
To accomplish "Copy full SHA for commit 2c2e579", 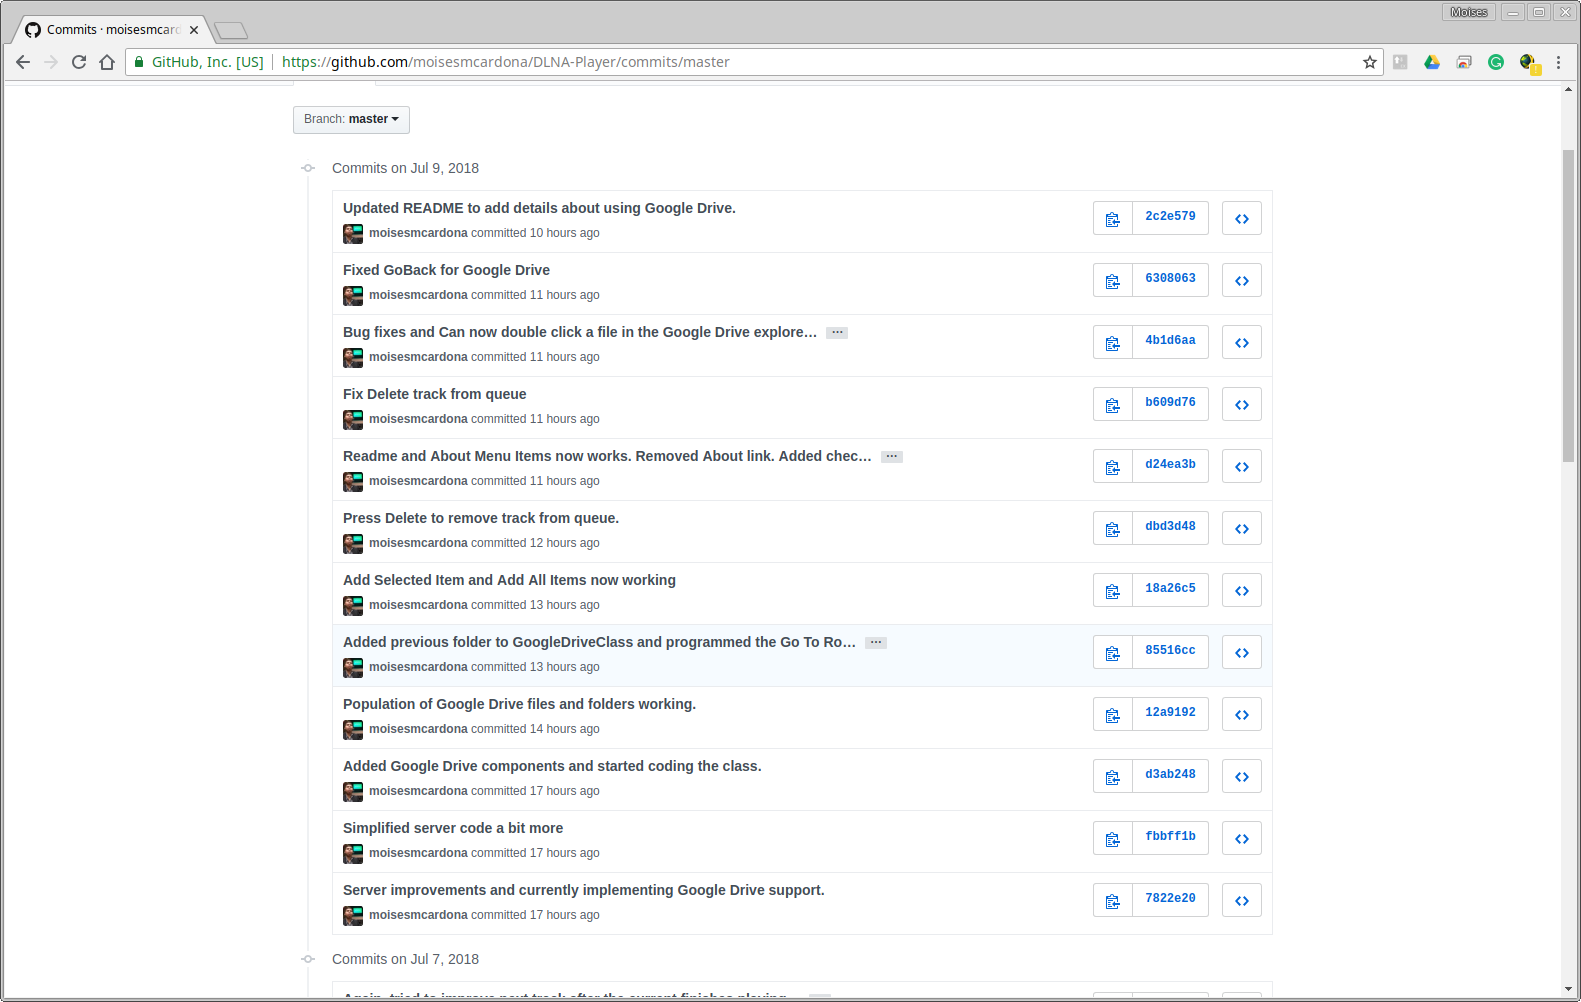I will tap(1113, 218).
